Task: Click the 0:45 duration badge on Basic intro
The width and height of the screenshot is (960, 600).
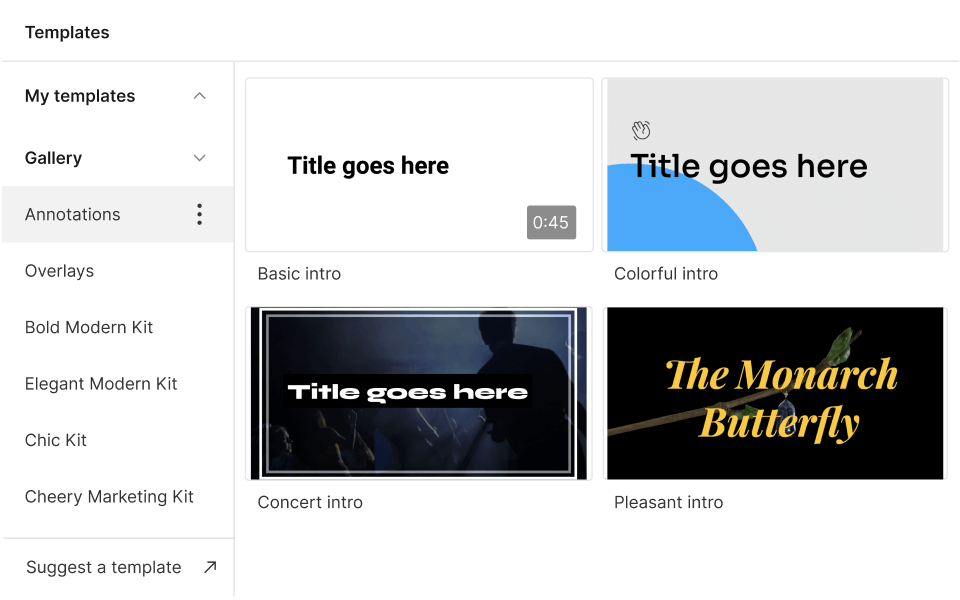Action: [551, 223]
